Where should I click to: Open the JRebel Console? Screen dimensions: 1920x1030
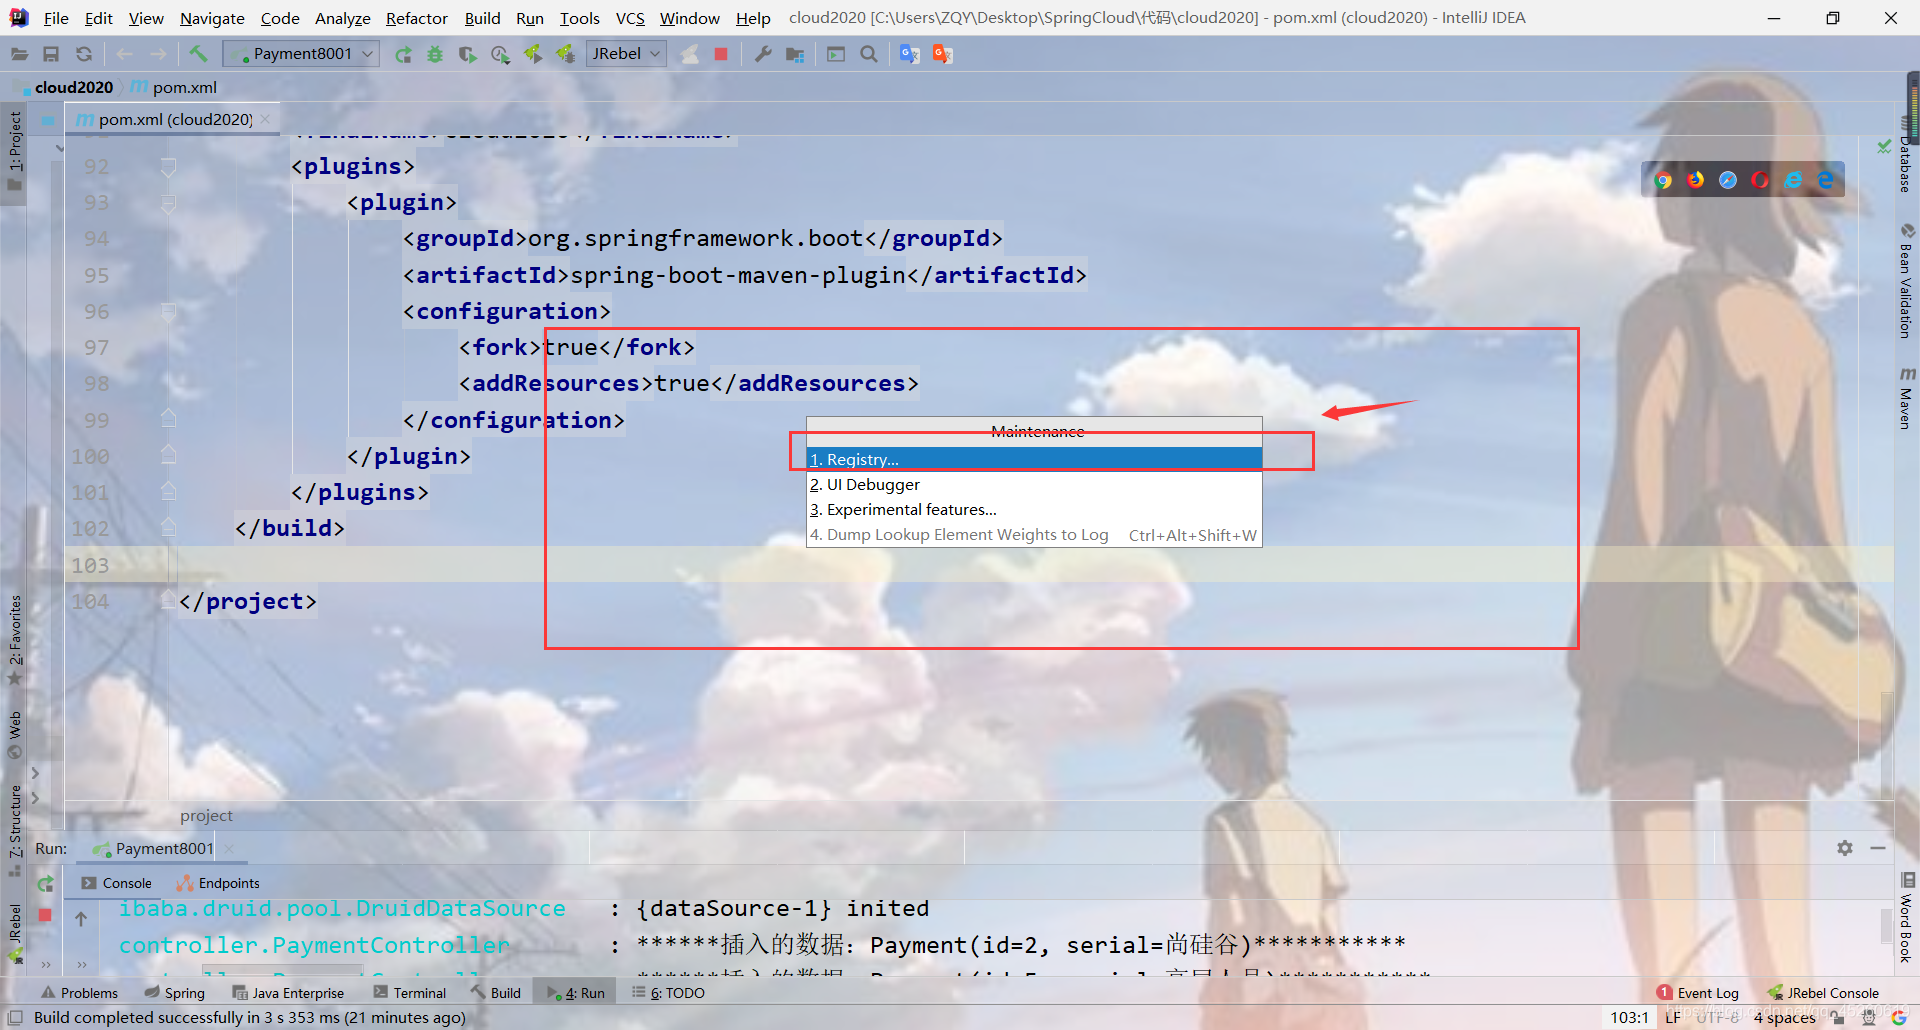(x=1822, y=993)
